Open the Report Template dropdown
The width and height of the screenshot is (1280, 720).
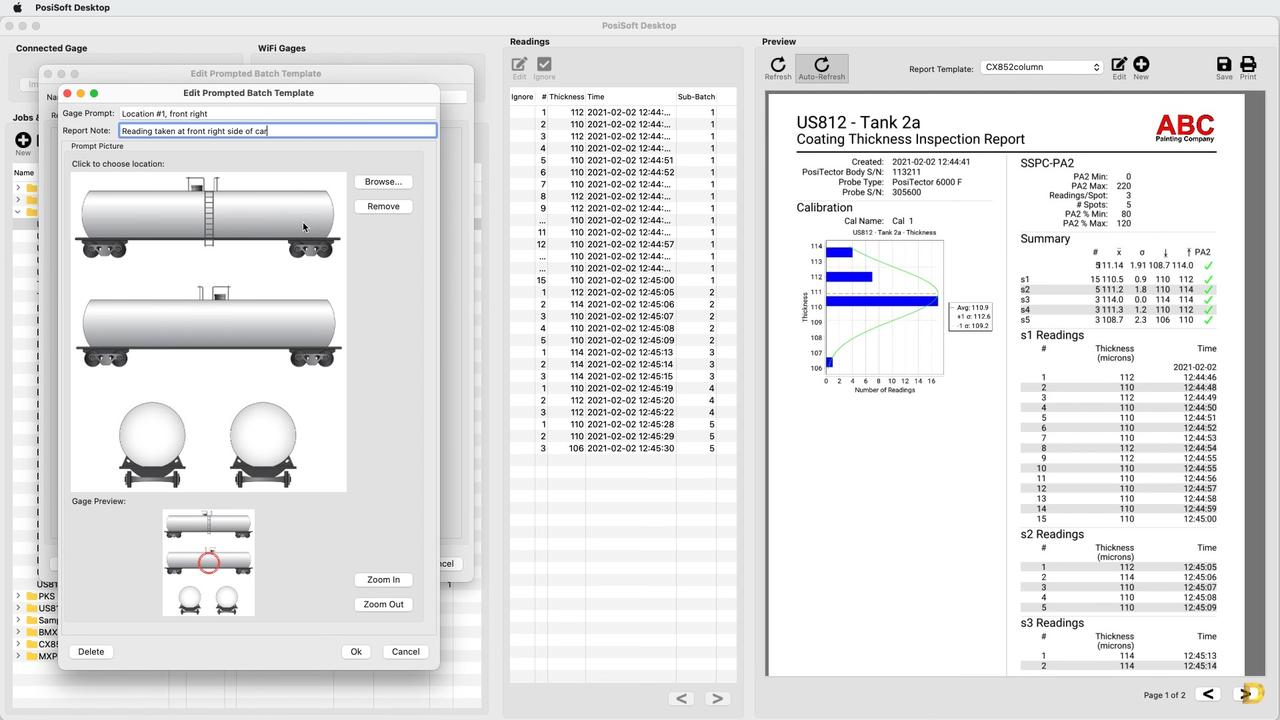[1041, 67]
